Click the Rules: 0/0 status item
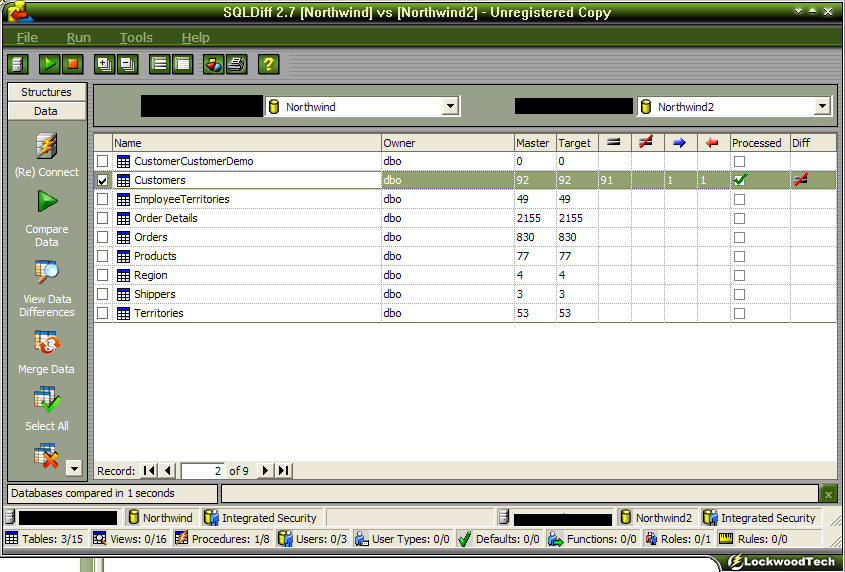The image size is (845, 572). [x=753, y=539]
